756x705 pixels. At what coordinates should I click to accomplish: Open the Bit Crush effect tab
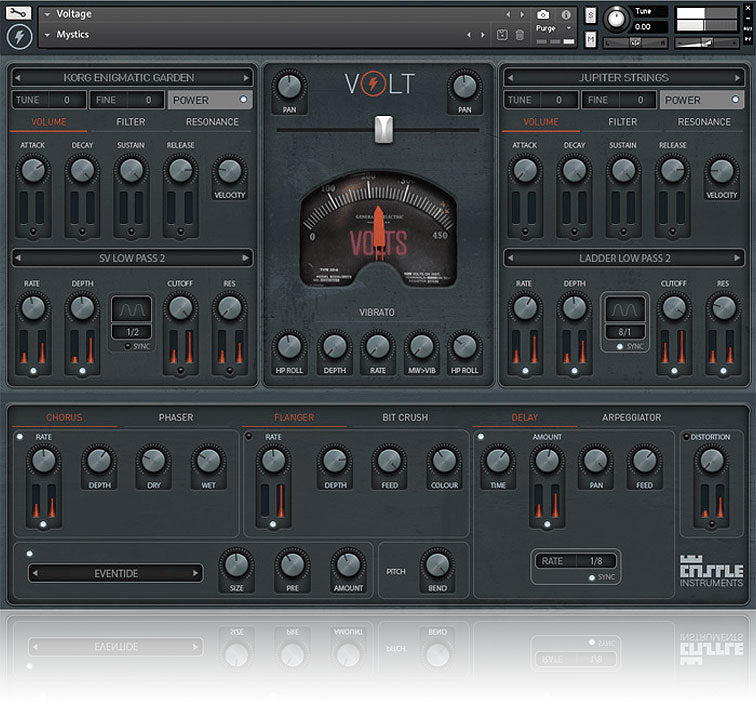405,417
